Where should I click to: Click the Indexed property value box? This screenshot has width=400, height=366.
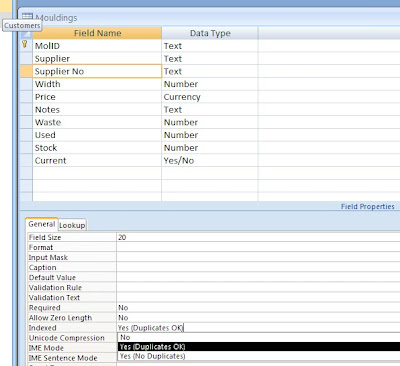point(258,328)
